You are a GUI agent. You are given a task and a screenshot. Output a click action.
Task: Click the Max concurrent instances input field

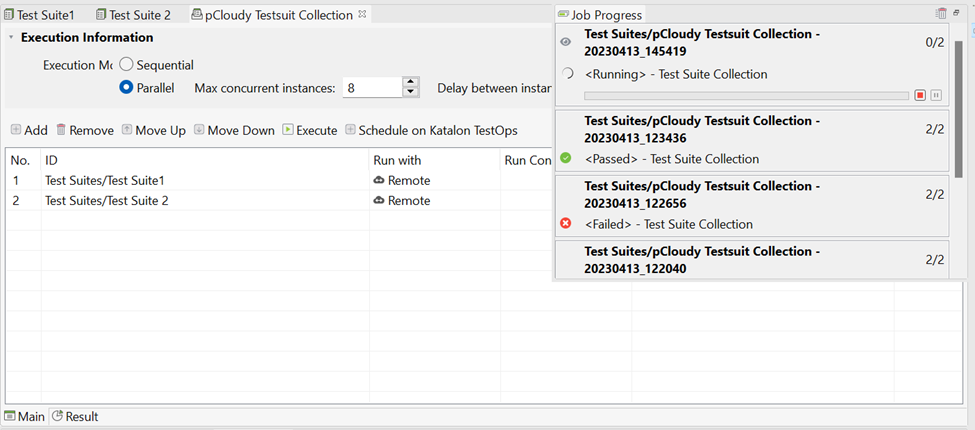tap(370, 88)
